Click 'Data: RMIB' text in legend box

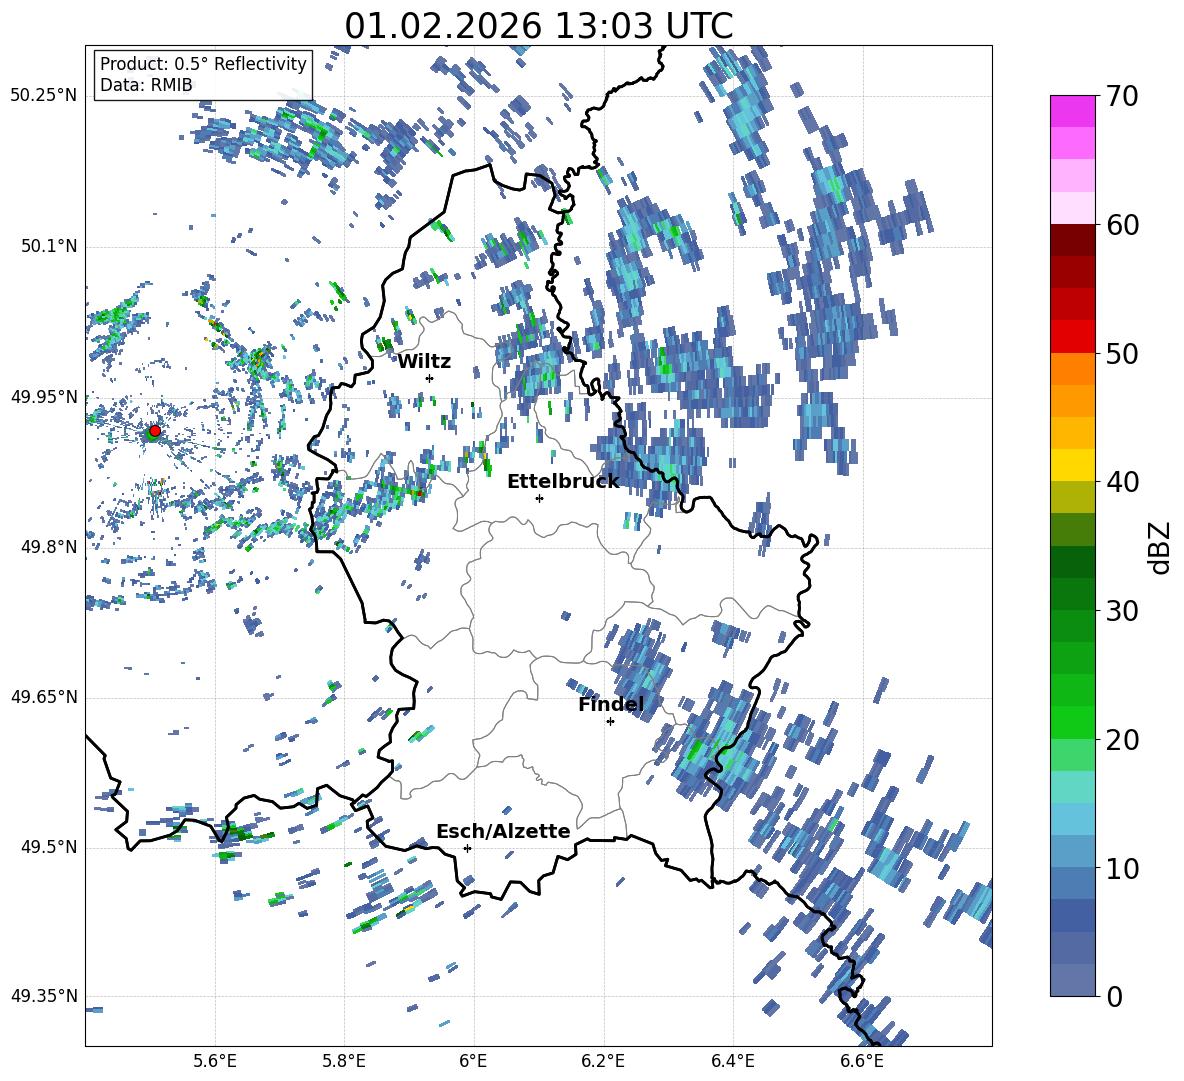146,85
